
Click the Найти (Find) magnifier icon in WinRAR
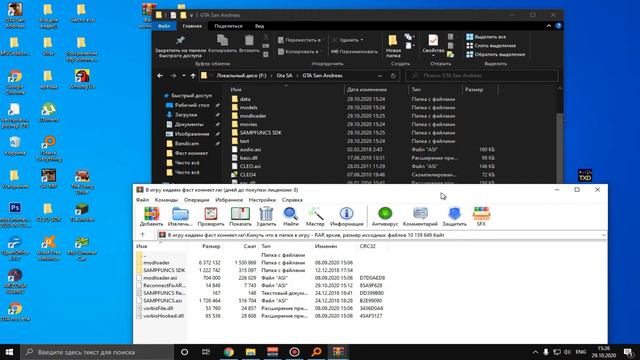pyautogui.click(x=291, y=216)
